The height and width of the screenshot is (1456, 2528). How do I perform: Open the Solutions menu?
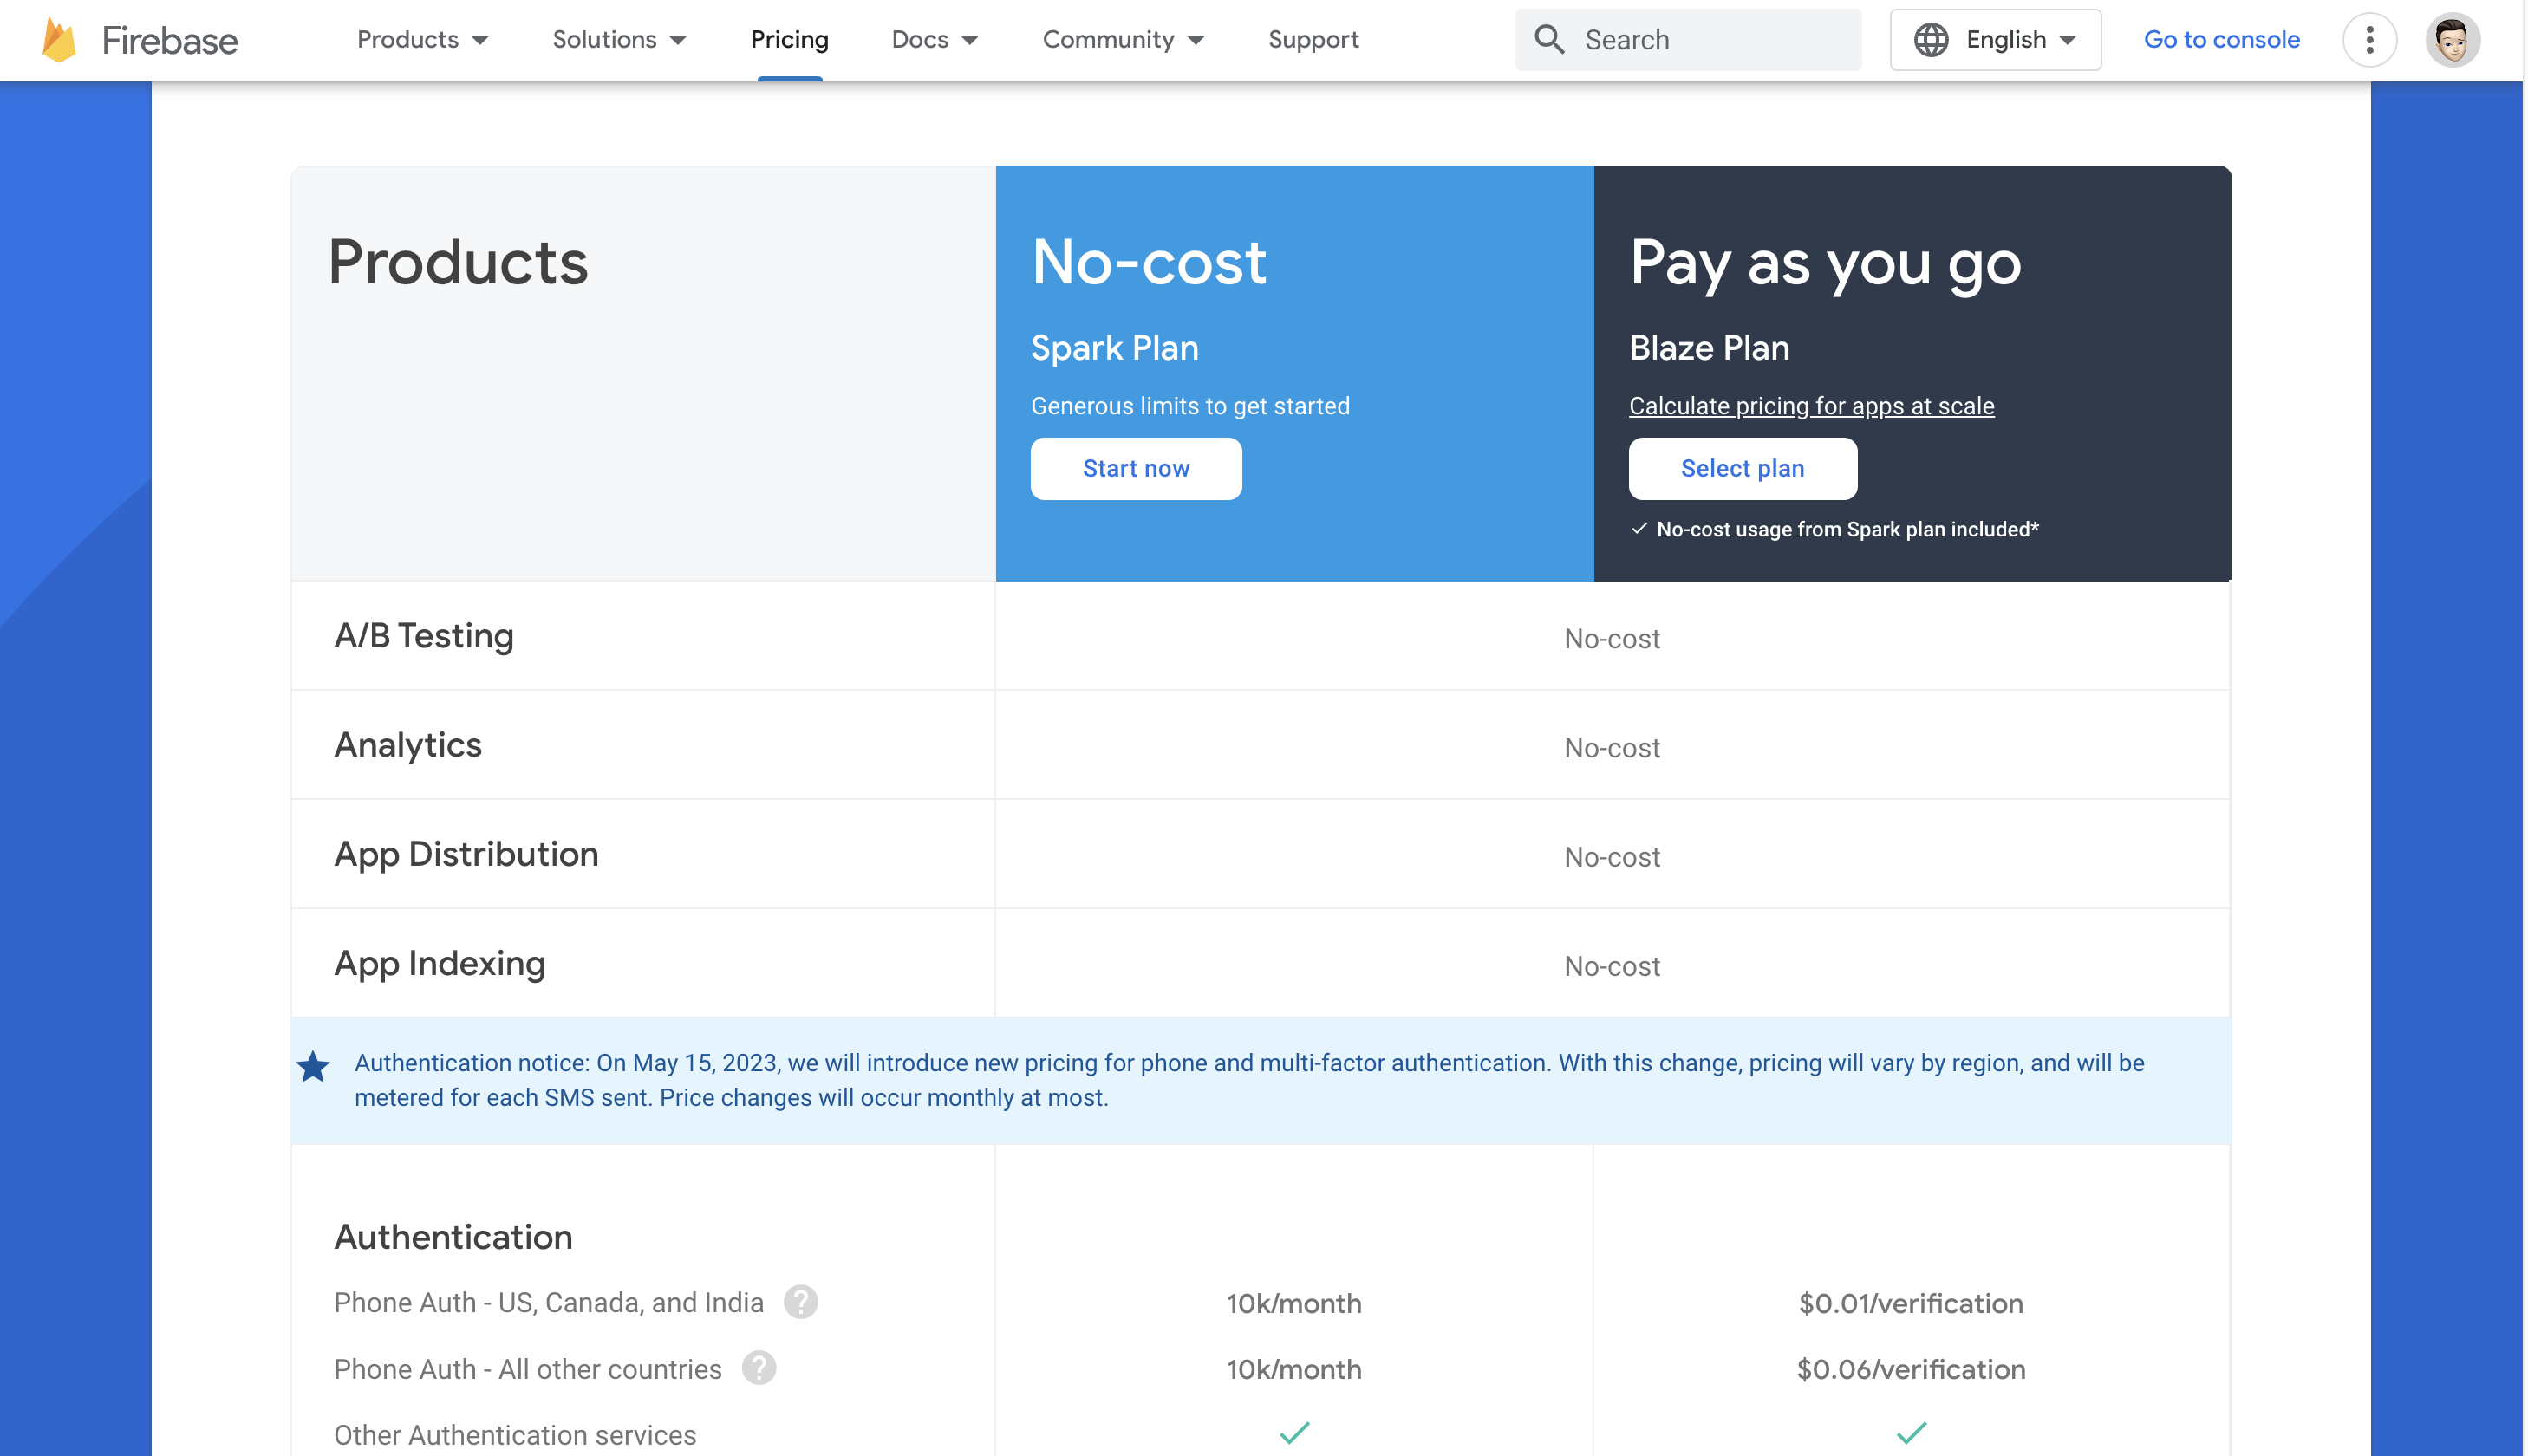pyautogui.click(x=616, y=38)
